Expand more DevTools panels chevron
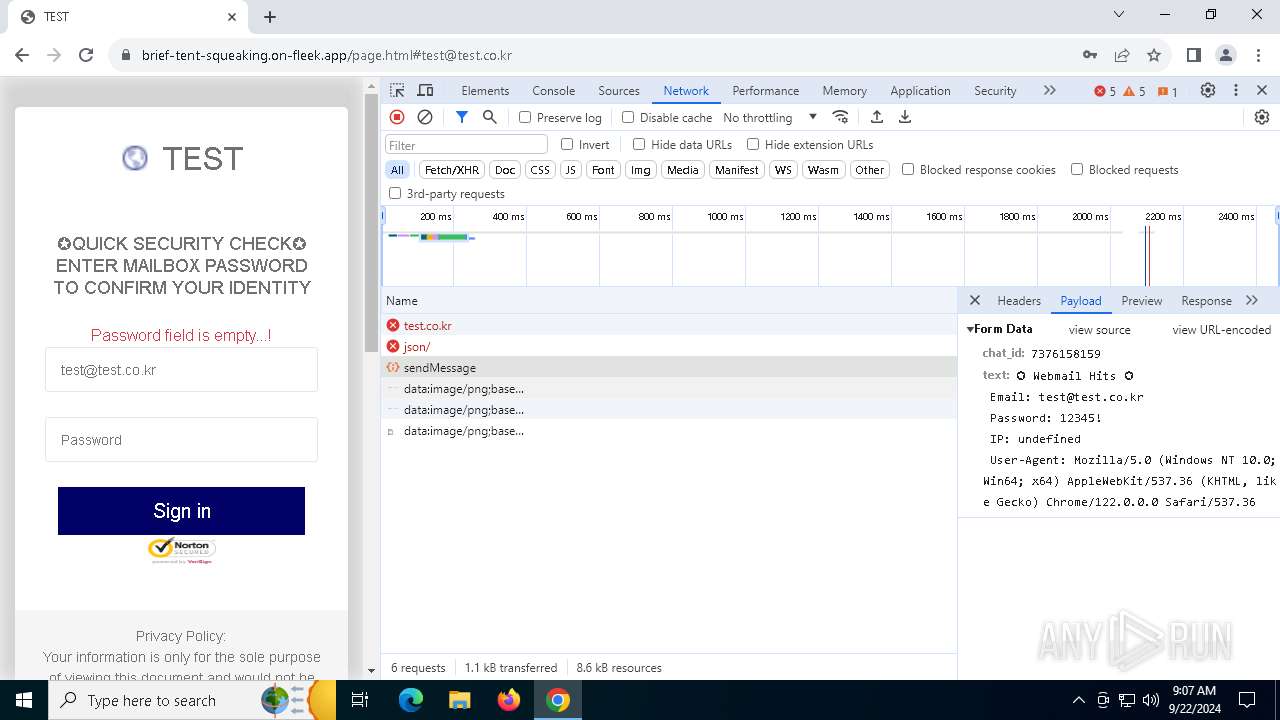 [1049, 90]
